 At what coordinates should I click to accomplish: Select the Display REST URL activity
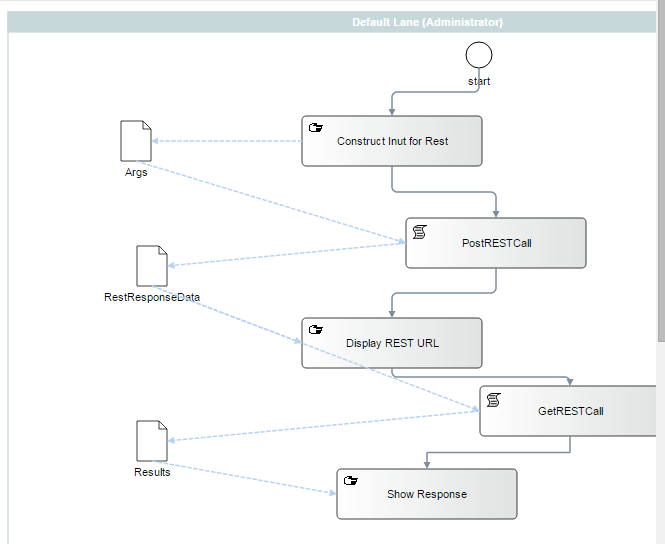click(x=392, y=343)
